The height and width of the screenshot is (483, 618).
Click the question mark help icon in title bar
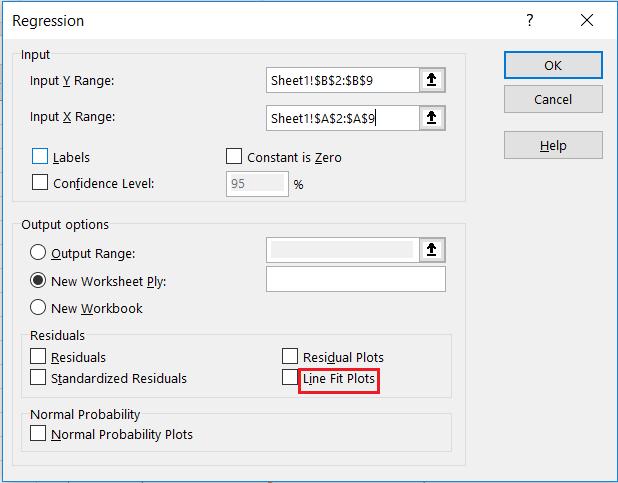click(530, 20)
